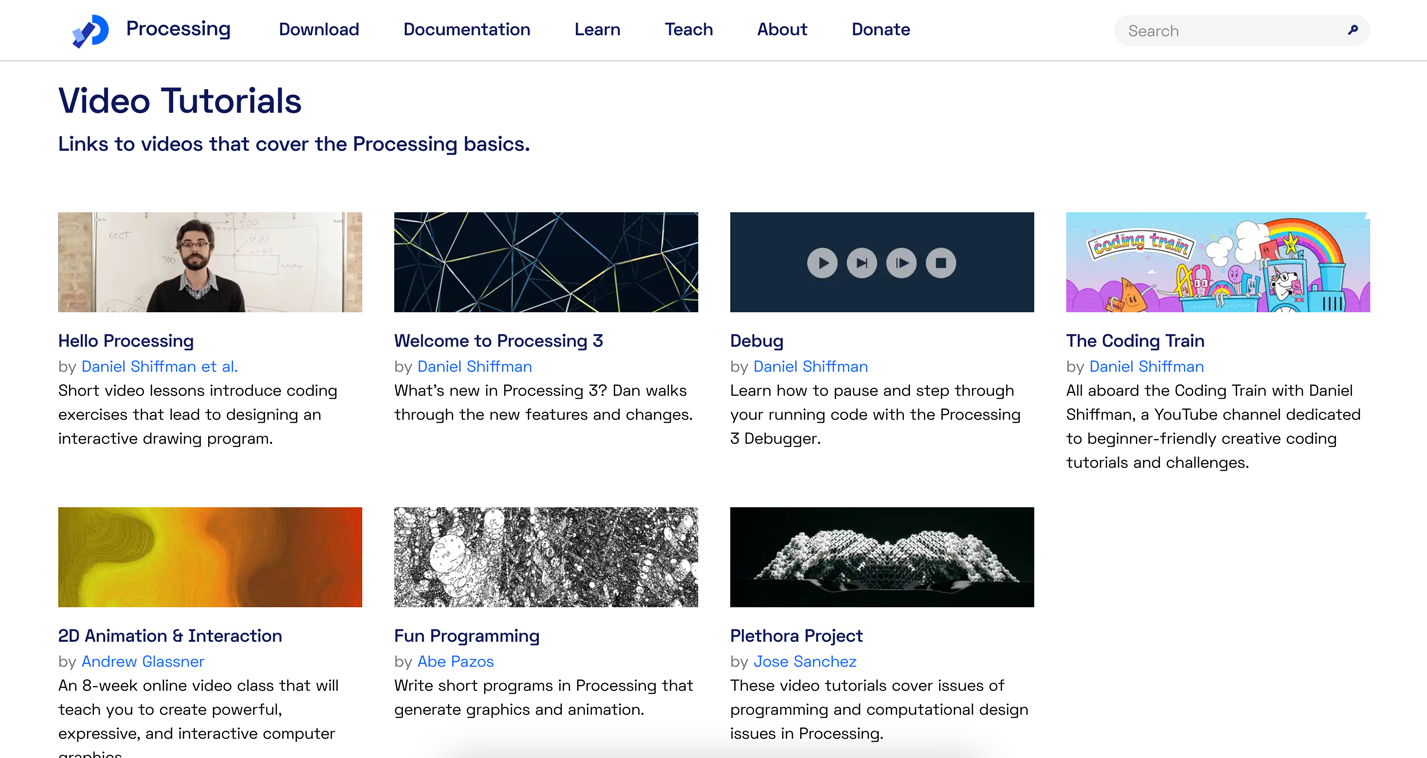Click the Processing site name
Image resolution: width=1427 pixels, height=758 pixels.
click(178, 29)
